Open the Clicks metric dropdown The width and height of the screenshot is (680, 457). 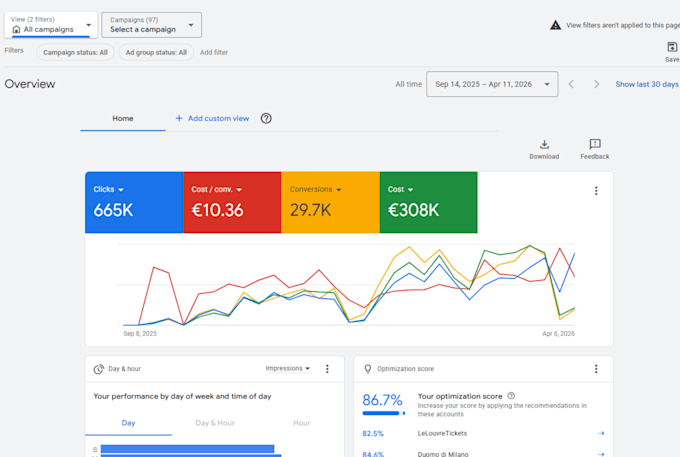click(x=108, y=189)
